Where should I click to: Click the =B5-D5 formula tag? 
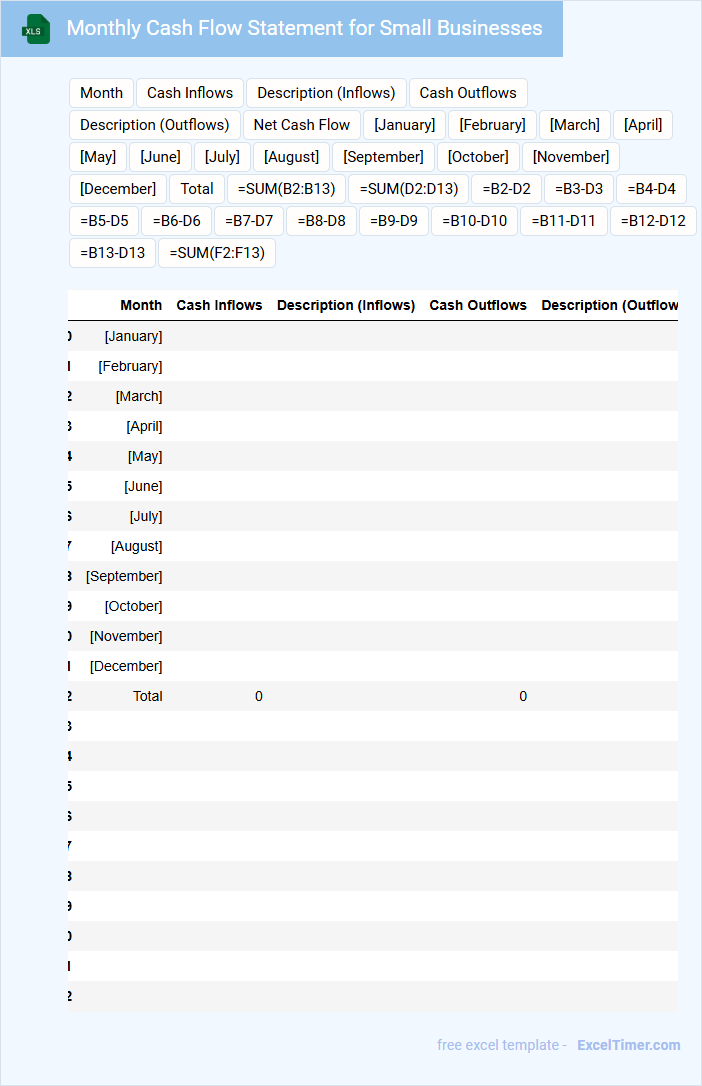105,220
